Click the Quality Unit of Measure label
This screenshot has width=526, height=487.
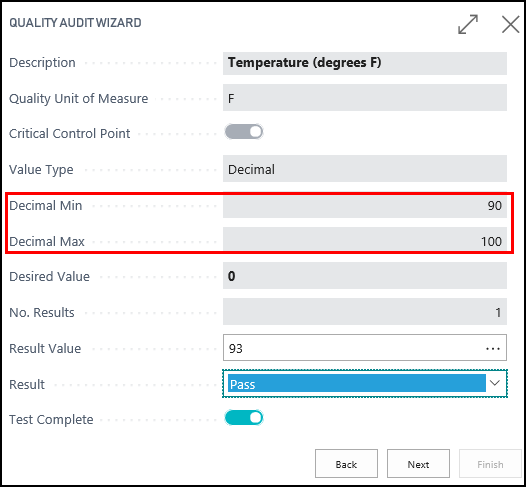point(78,99)
